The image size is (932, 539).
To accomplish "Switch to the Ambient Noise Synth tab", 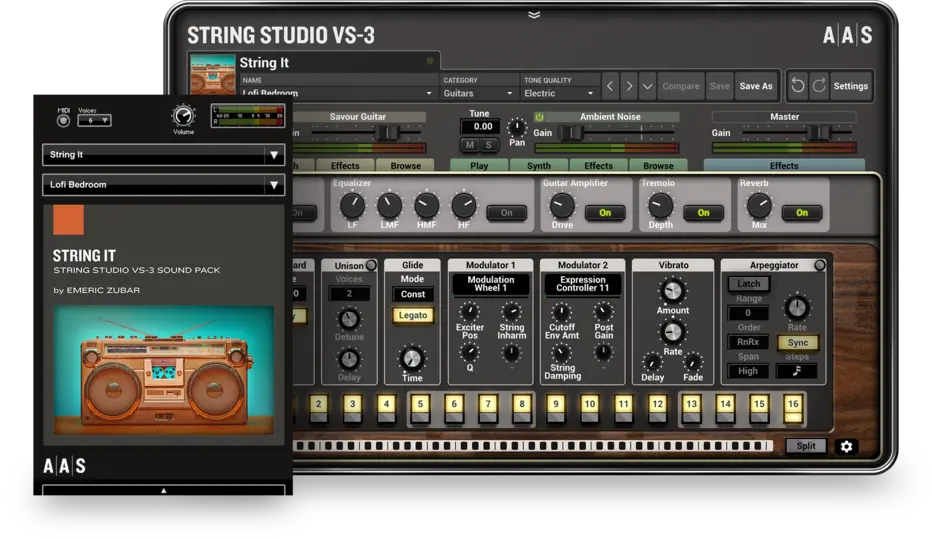I will (x=539, y=166).
